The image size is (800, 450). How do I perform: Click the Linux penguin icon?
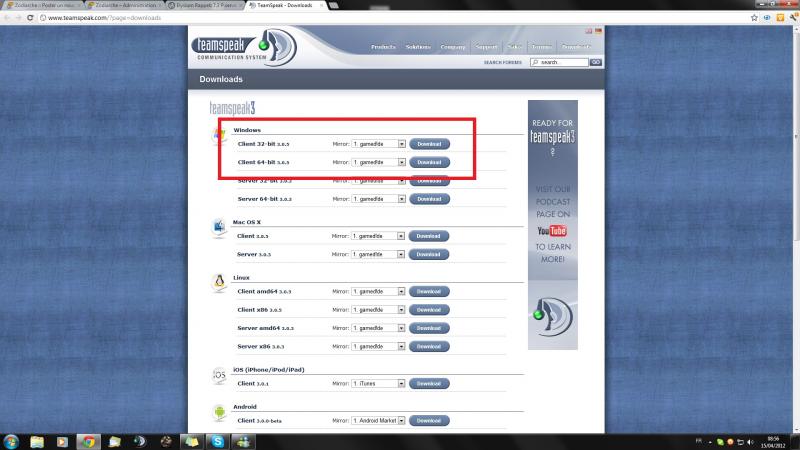(219, 282)
